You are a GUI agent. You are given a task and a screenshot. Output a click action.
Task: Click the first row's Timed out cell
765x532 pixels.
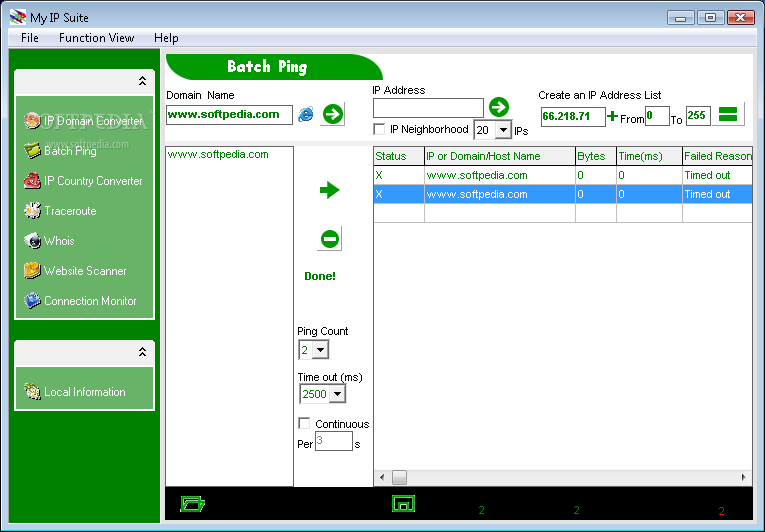tap(717, 175)
